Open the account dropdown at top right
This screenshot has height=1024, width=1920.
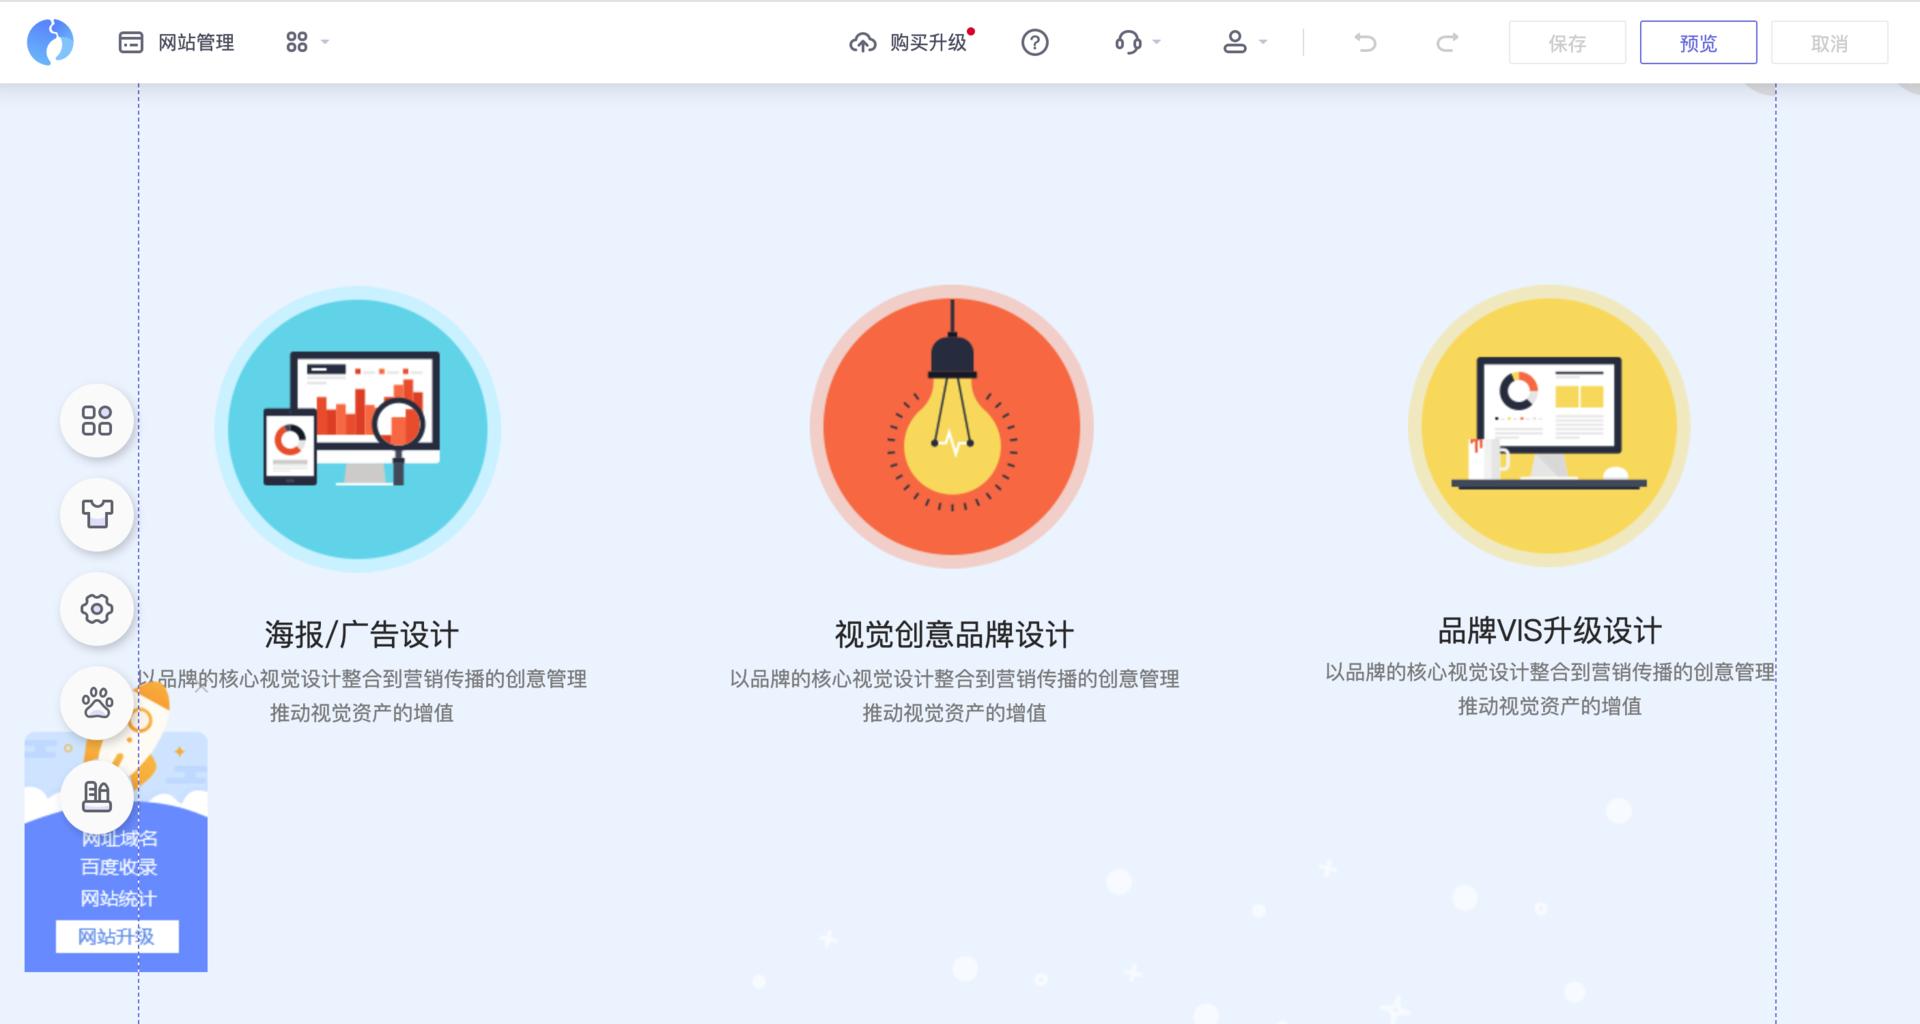(x=1243, y=42)
